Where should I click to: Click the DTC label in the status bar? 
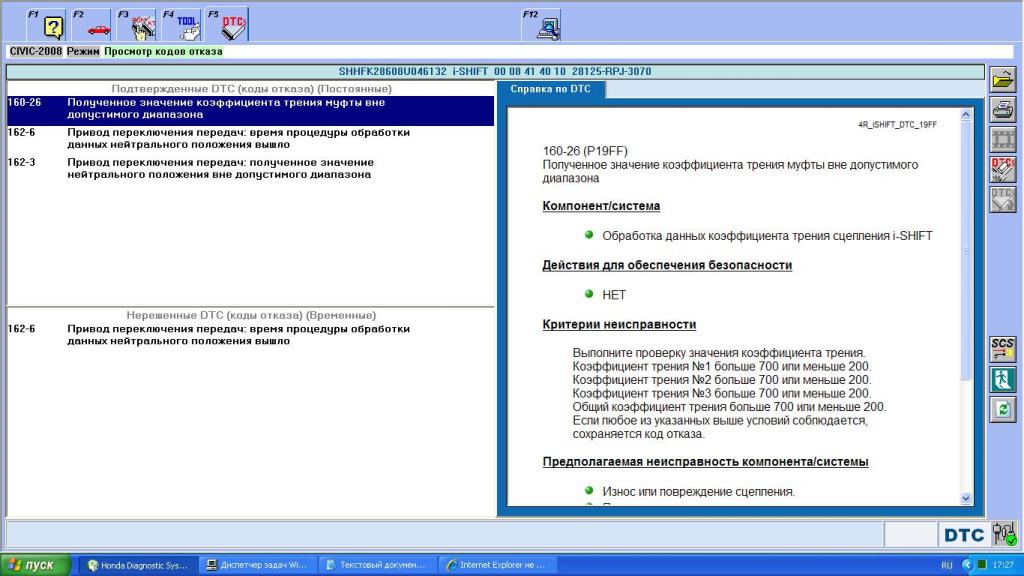(964, 536)
